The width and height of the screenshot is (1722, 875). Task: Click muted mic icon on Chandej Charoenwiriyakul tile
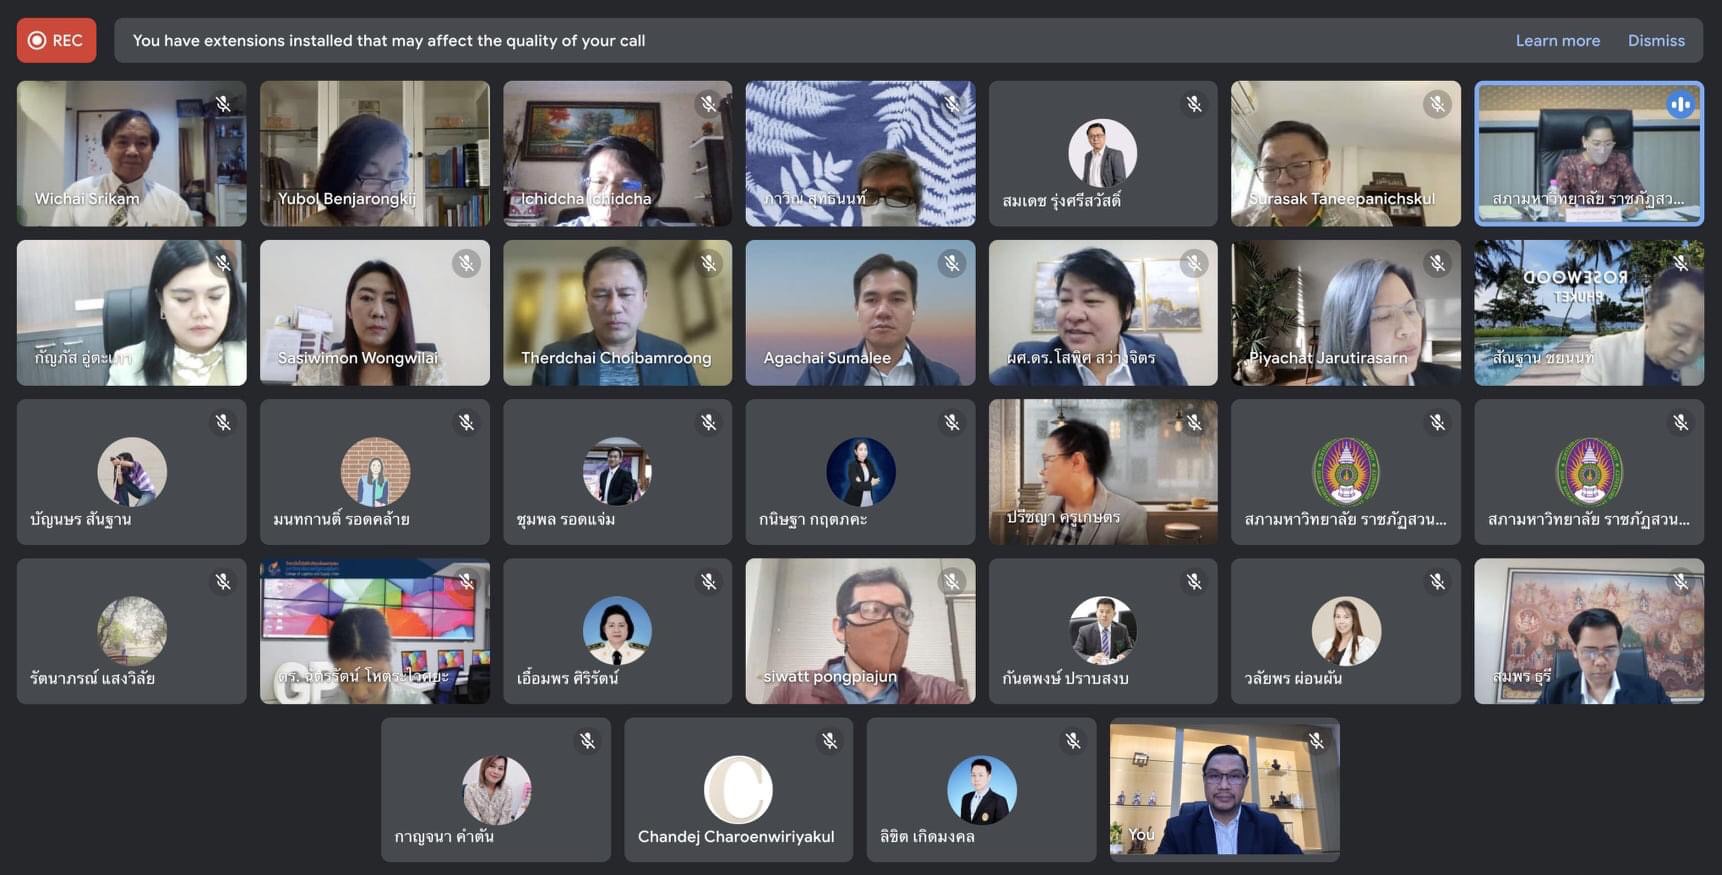[x=830, y=741]
